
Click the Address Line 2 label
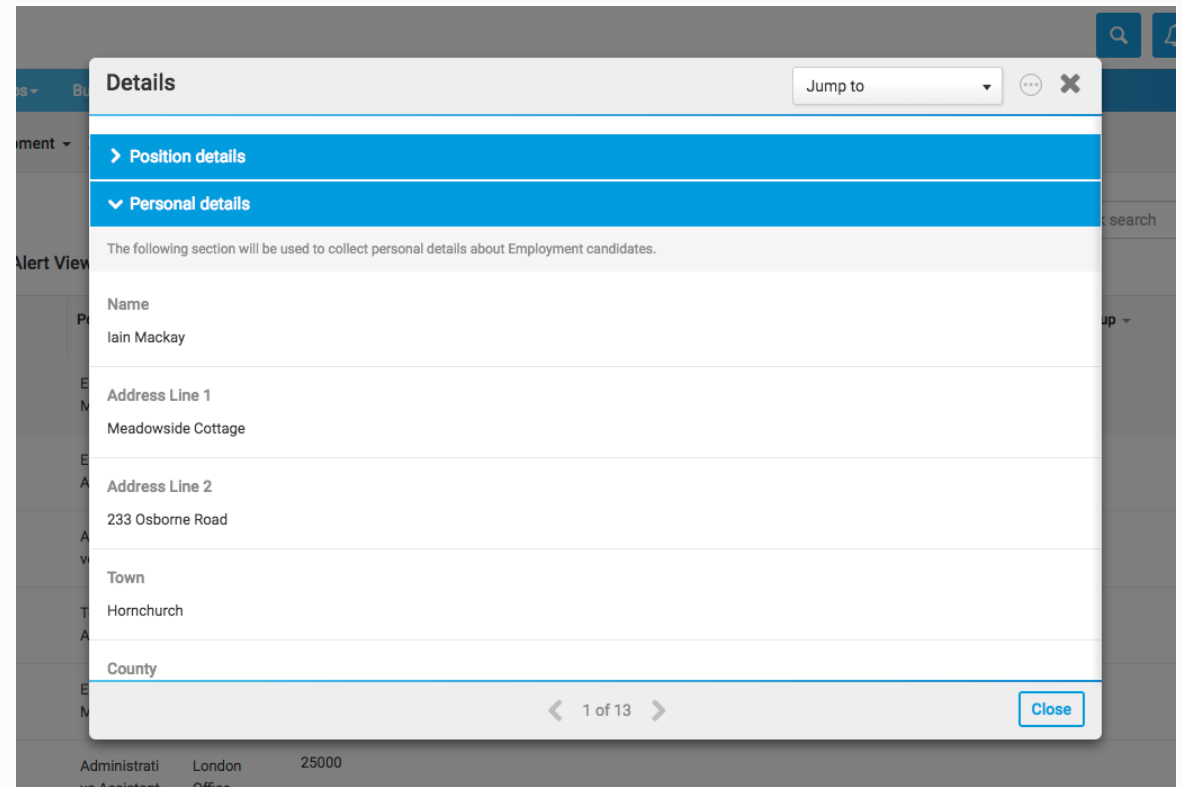click(x=160, y=487)
